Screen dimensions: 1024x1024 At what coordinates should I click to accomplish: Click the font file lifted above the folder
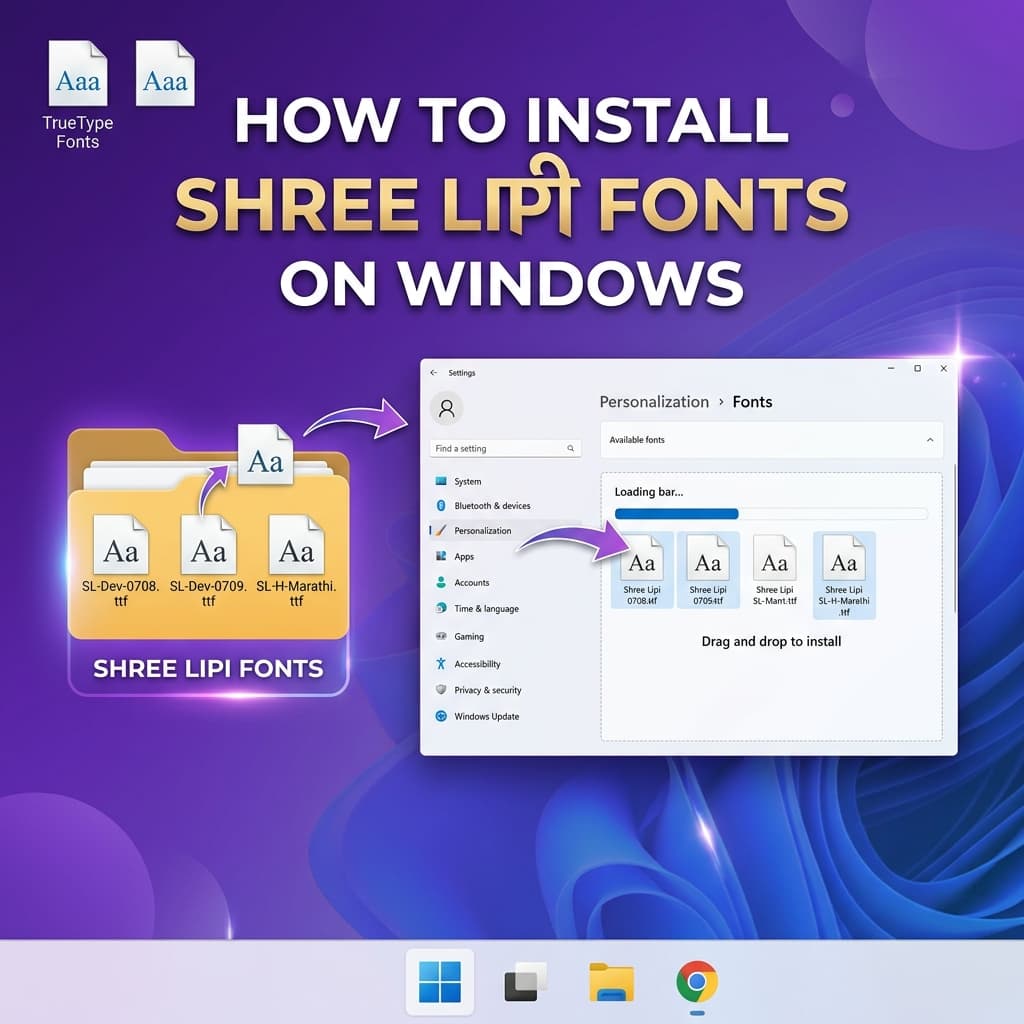[x=266, y=455]
